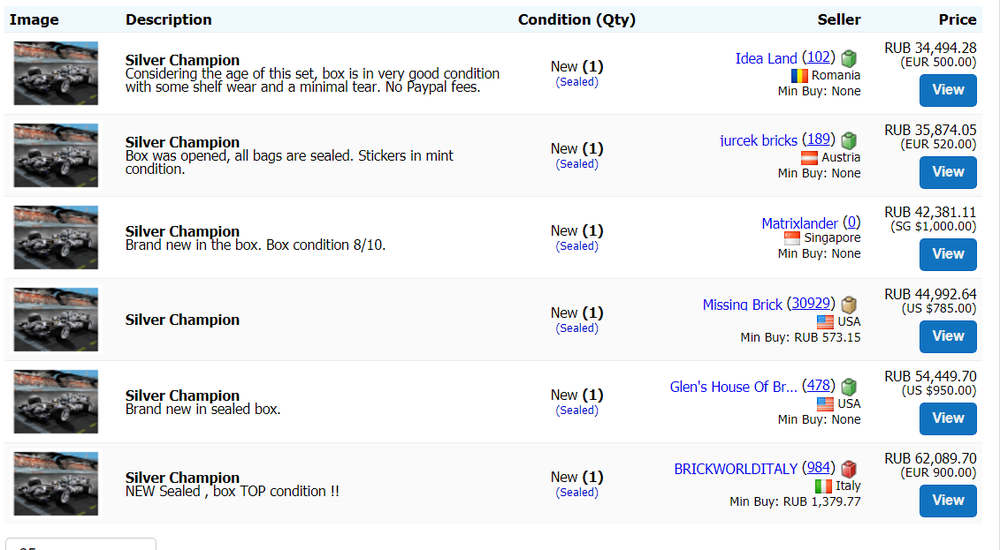The height and width of the screenshot is (550, 1000).
Task: Click the first Silver Champion thumbnail image
Action: click(56, 73)
